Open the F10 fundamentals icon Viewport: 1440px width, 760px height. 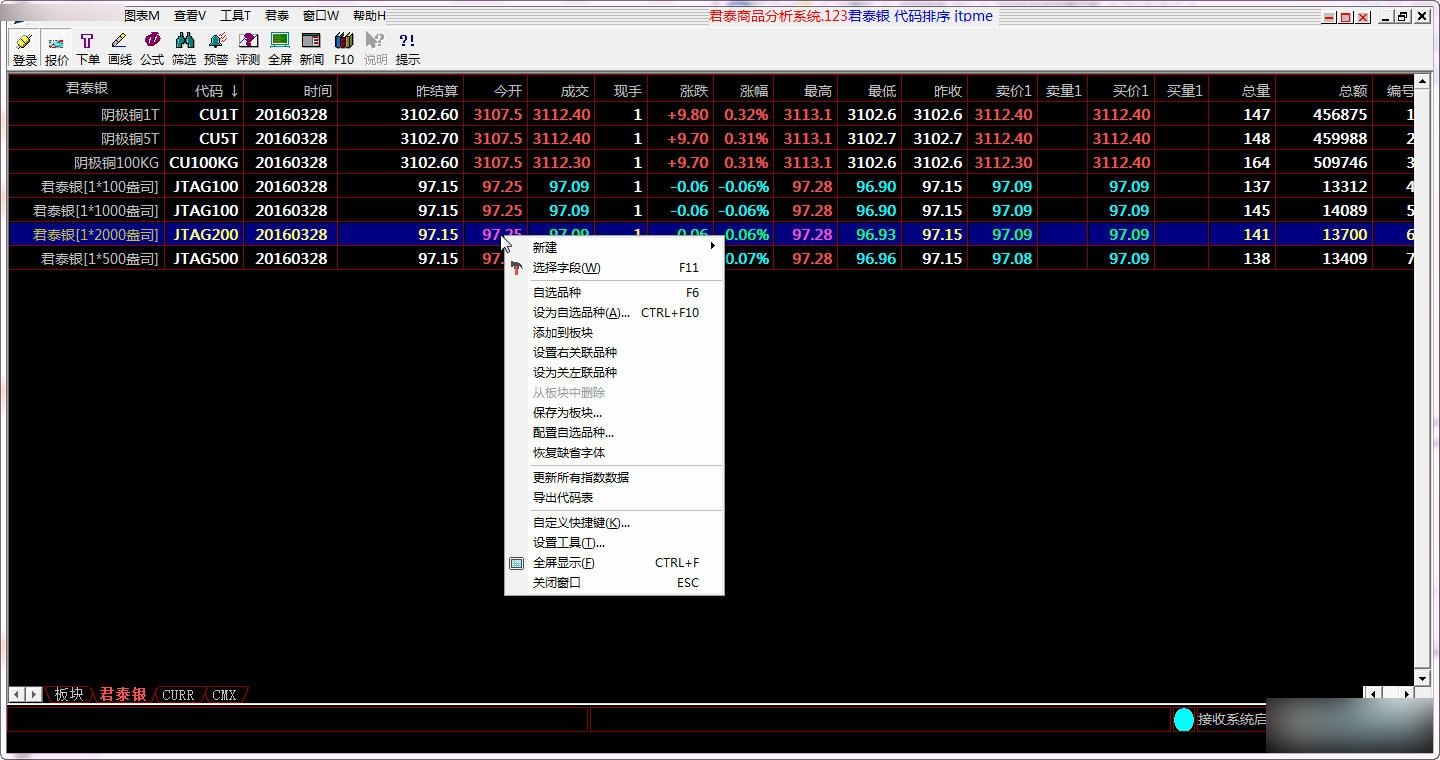(343, 48)
